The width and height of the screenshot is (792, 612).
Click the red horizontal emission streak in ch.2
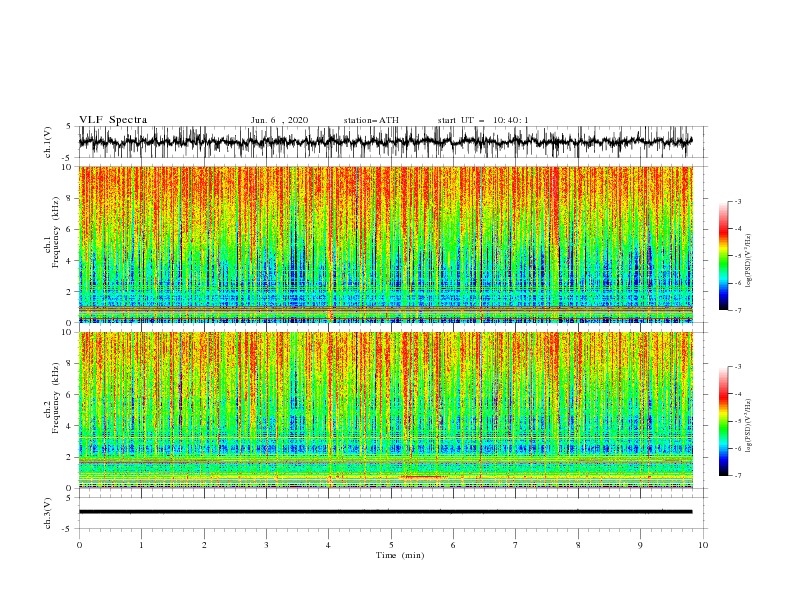[x=422, y=477]
